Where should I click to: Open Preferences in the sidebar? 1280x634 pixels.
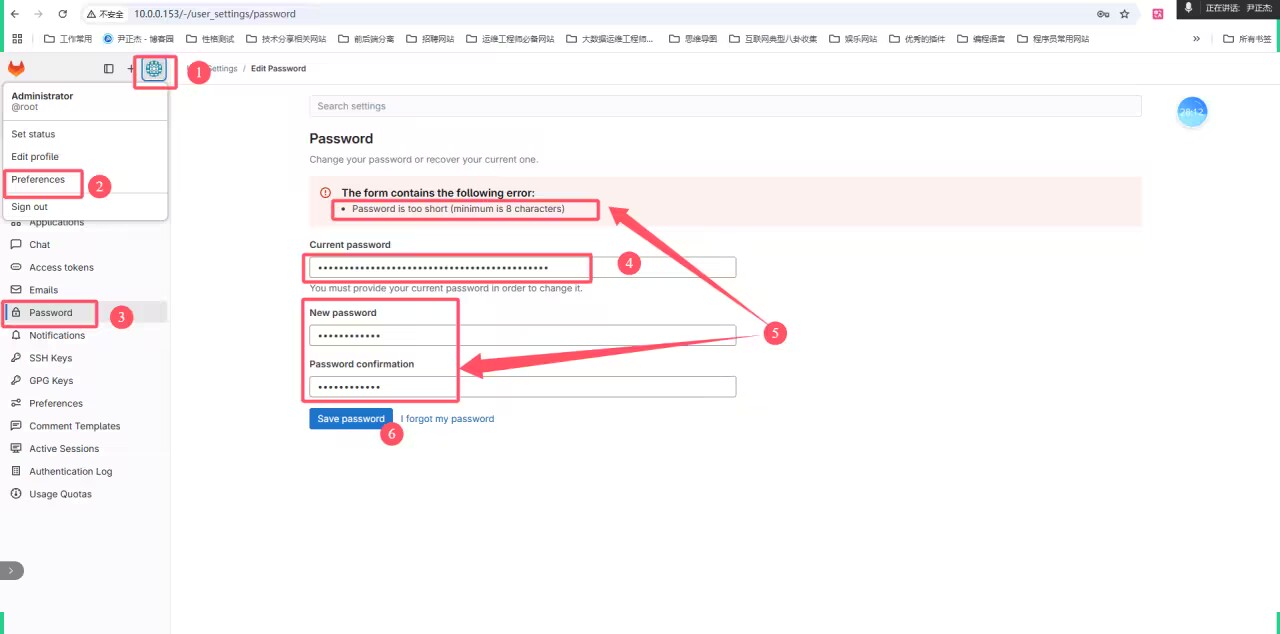(x=55, y=404)
